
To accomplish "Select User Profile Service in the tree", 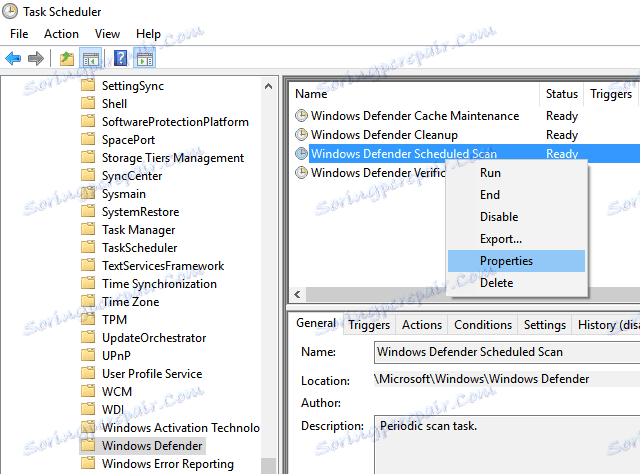I will (x=152, y=374).
